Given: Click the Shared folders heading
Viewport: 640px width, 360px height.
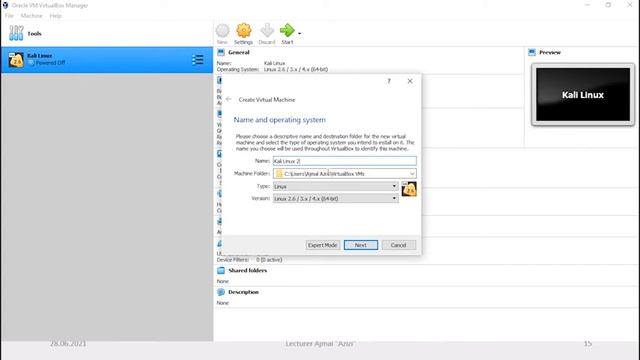Looking at the screenshot, I should pyautogui.click(x=248, y=270).
